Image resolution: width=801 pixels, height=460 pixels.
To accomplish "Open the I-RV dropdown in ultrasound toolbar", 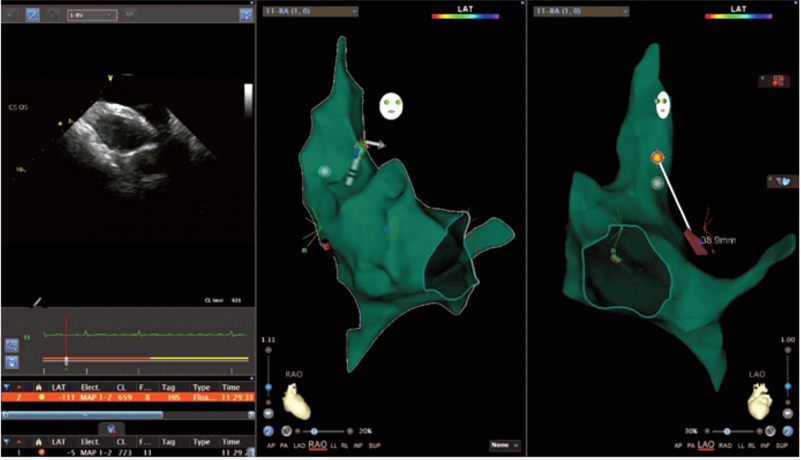I will click(x=96, y=16).
